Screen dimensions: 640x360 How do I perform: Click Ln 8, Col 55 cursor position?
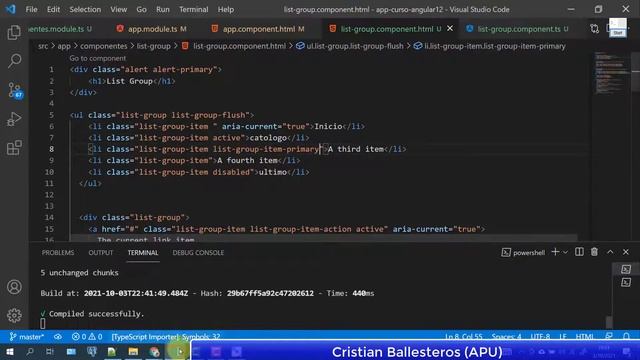pyautogui.click(x=464, y=337)
